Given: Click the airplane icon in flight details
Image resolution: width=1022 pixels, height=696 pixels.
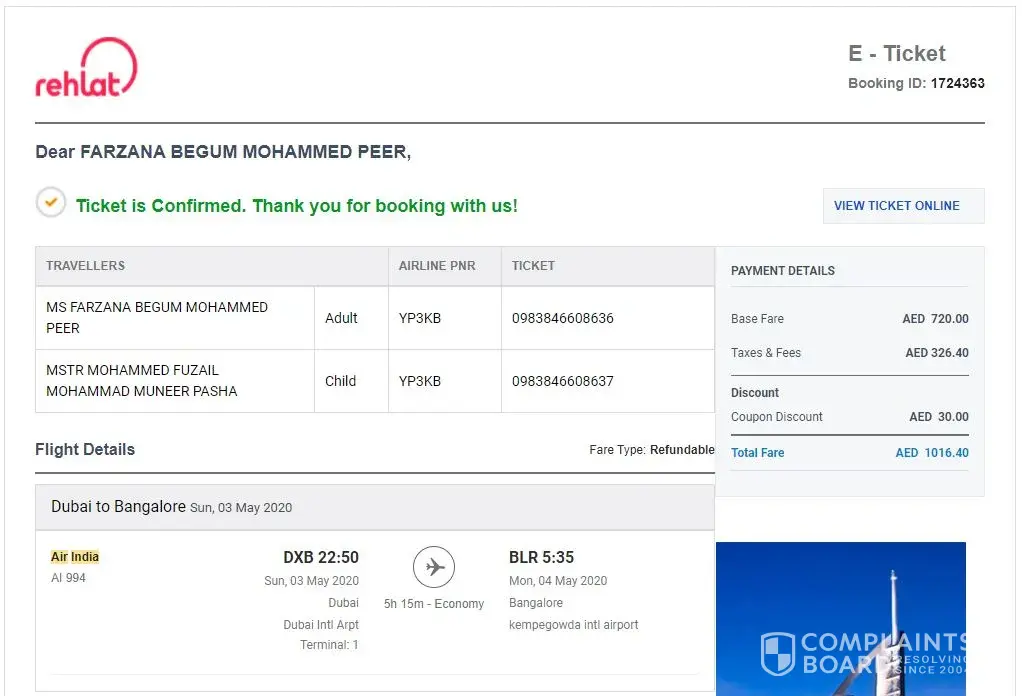Looking at the screenshot, I should 434,568.
